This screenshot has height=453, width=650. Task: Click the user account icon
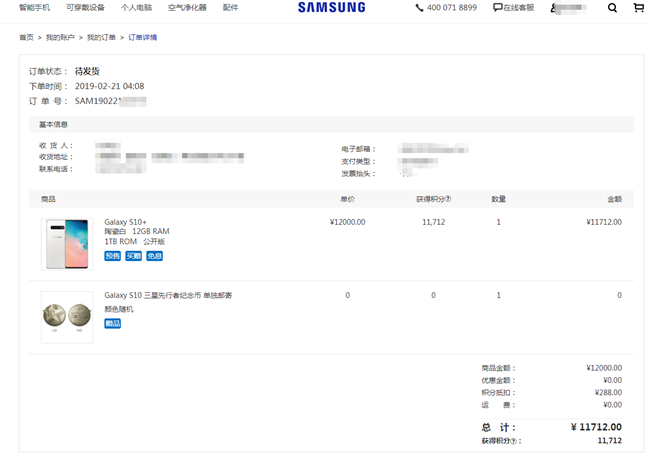[x=554, y=8]
